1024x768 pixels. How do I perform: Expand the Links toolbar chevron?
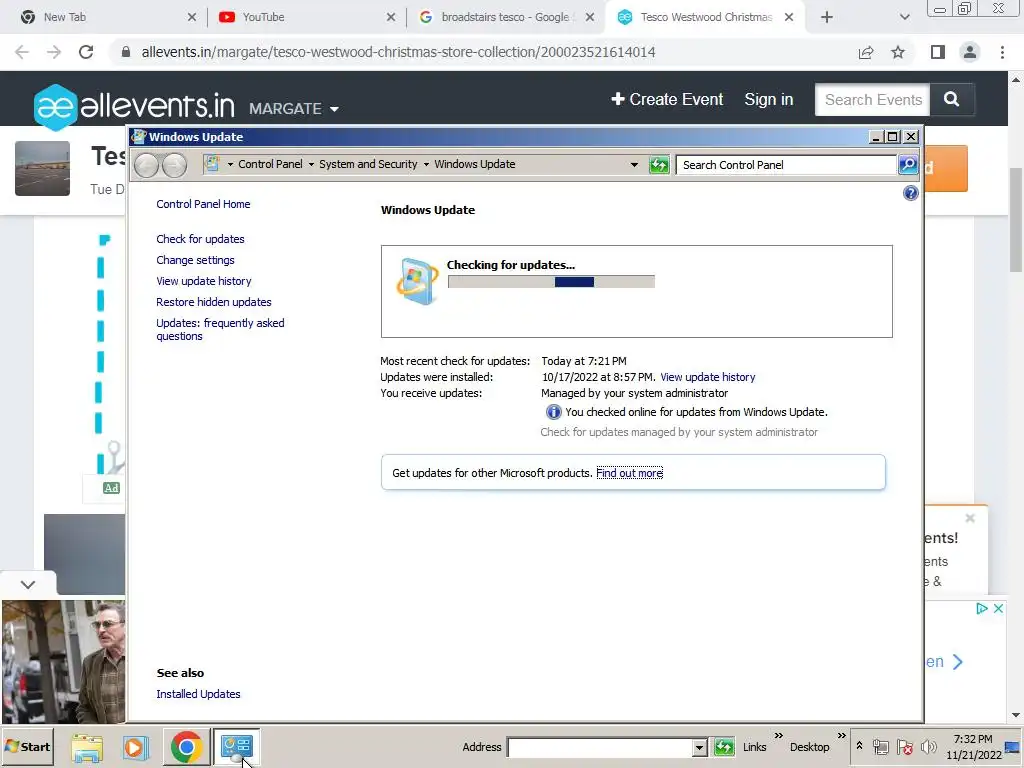(x=778, y=736)
